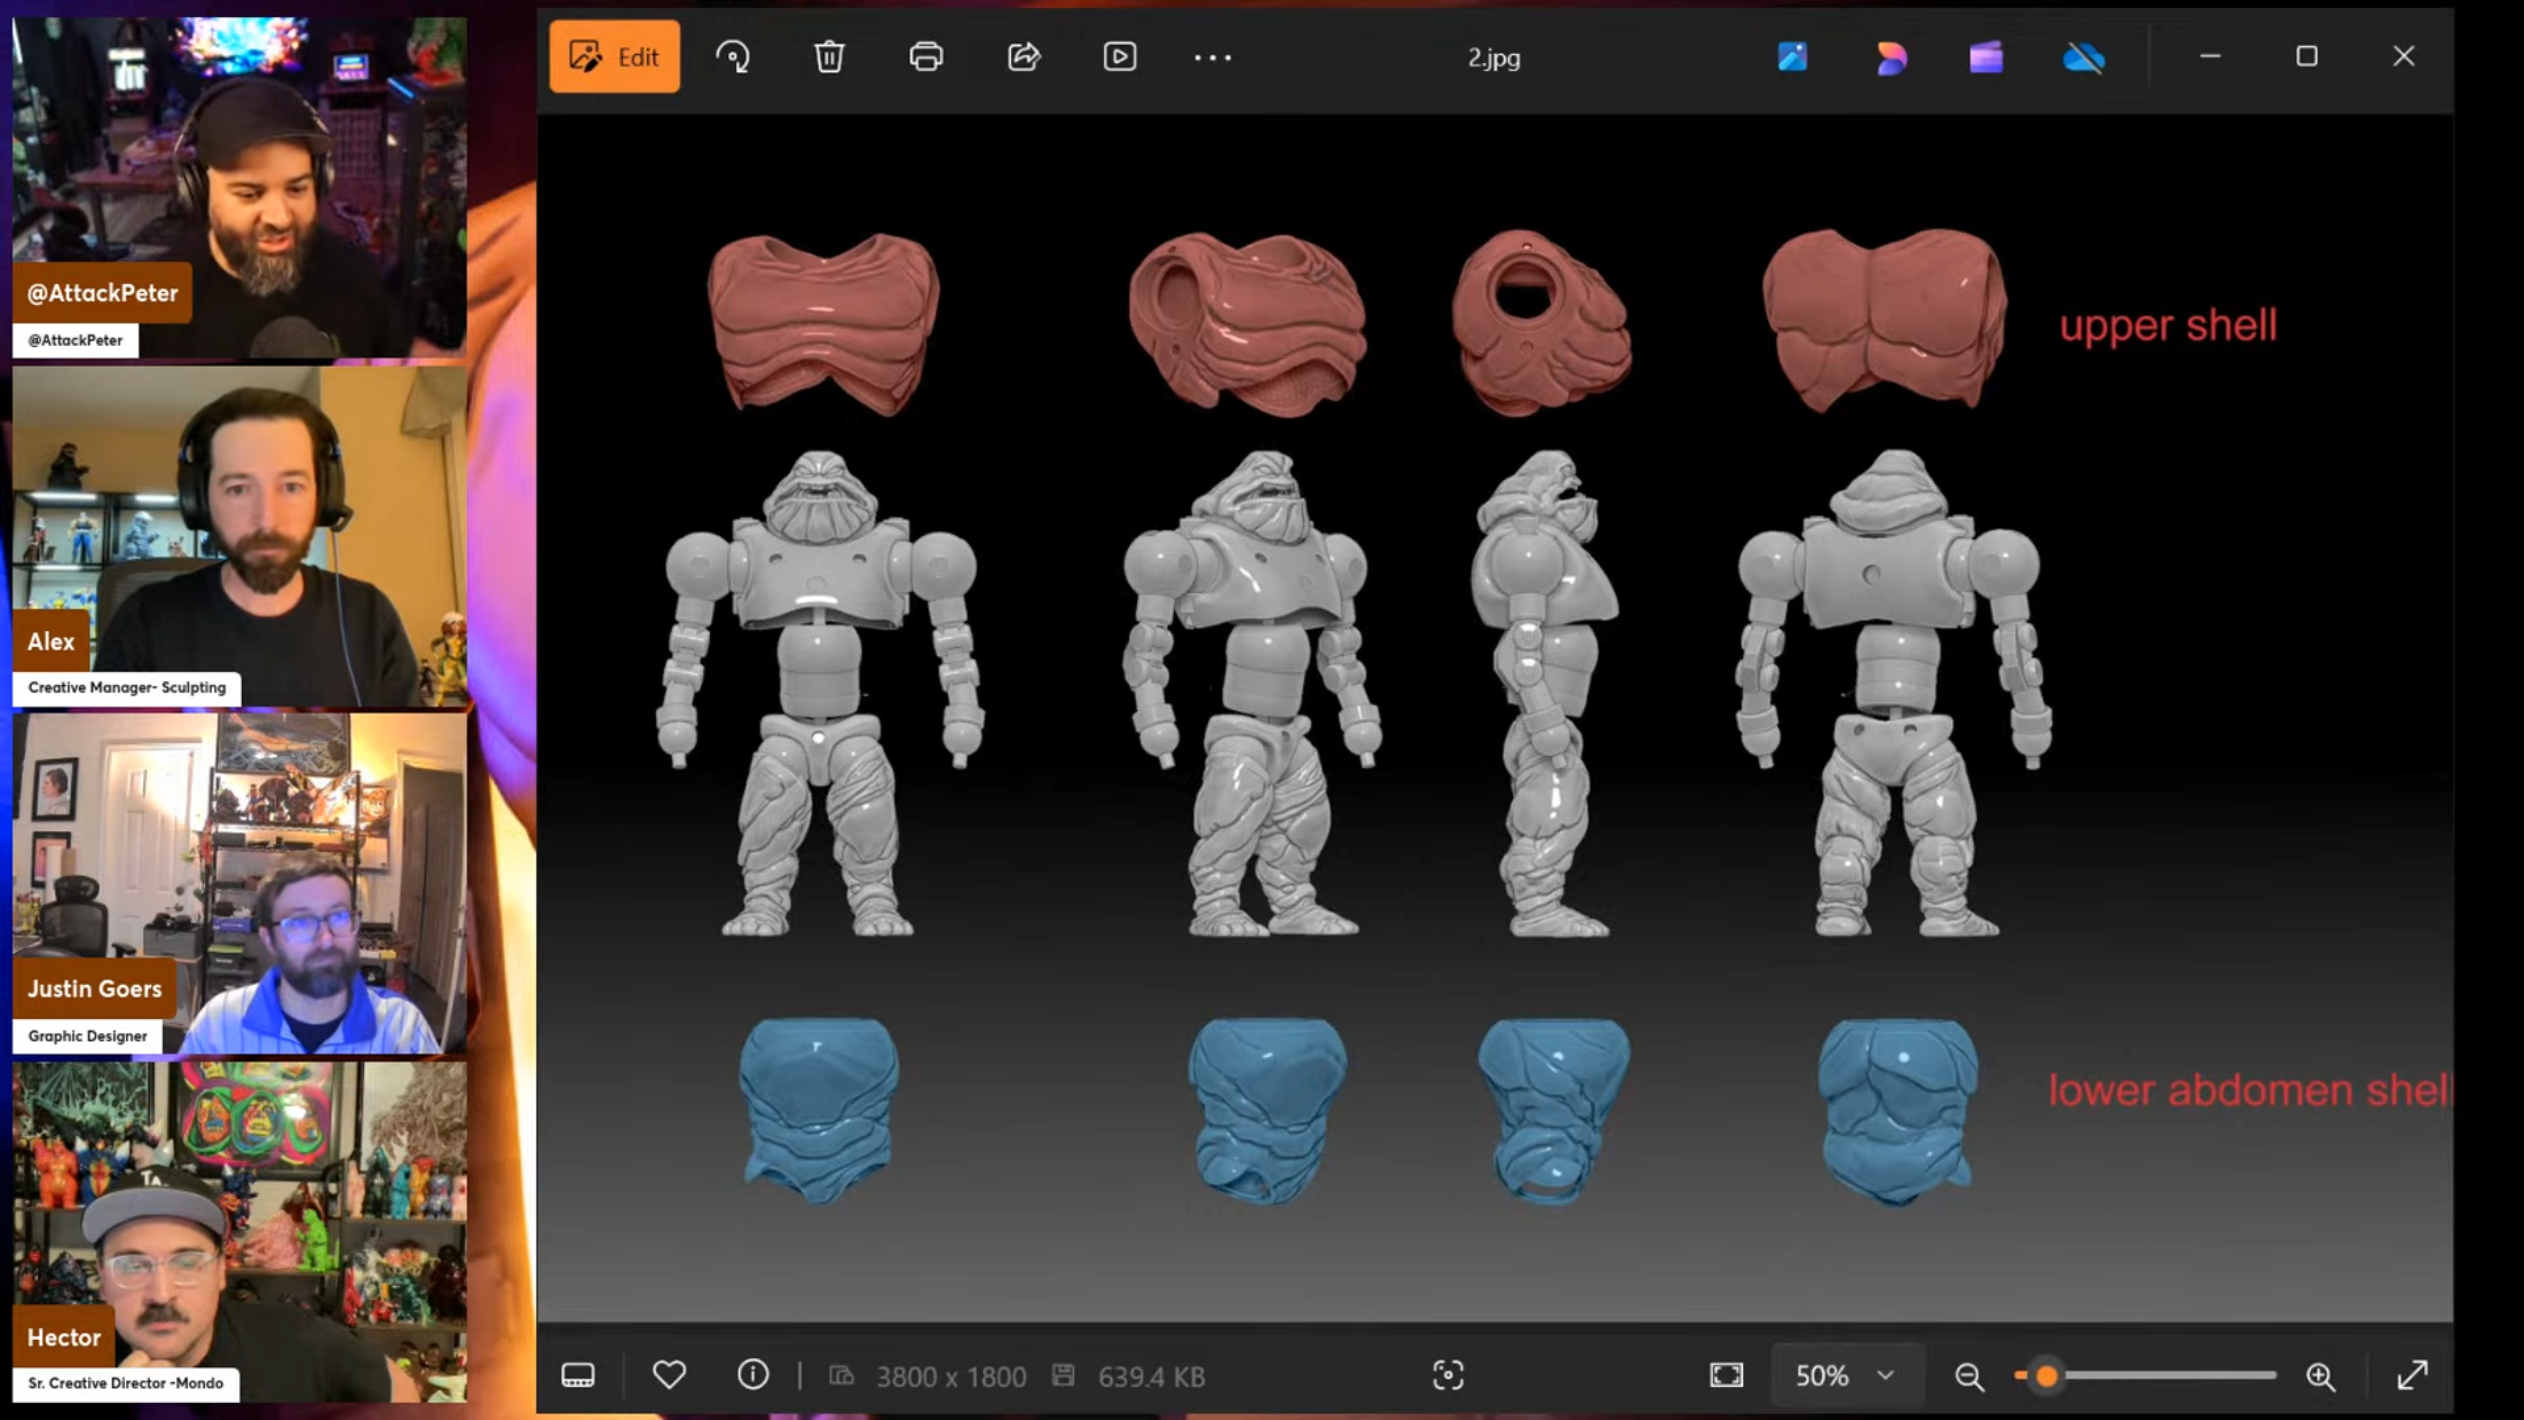Maximize the Photos window
The height and width of the screenshot is (1420, 2524).
click(2307, 57)
